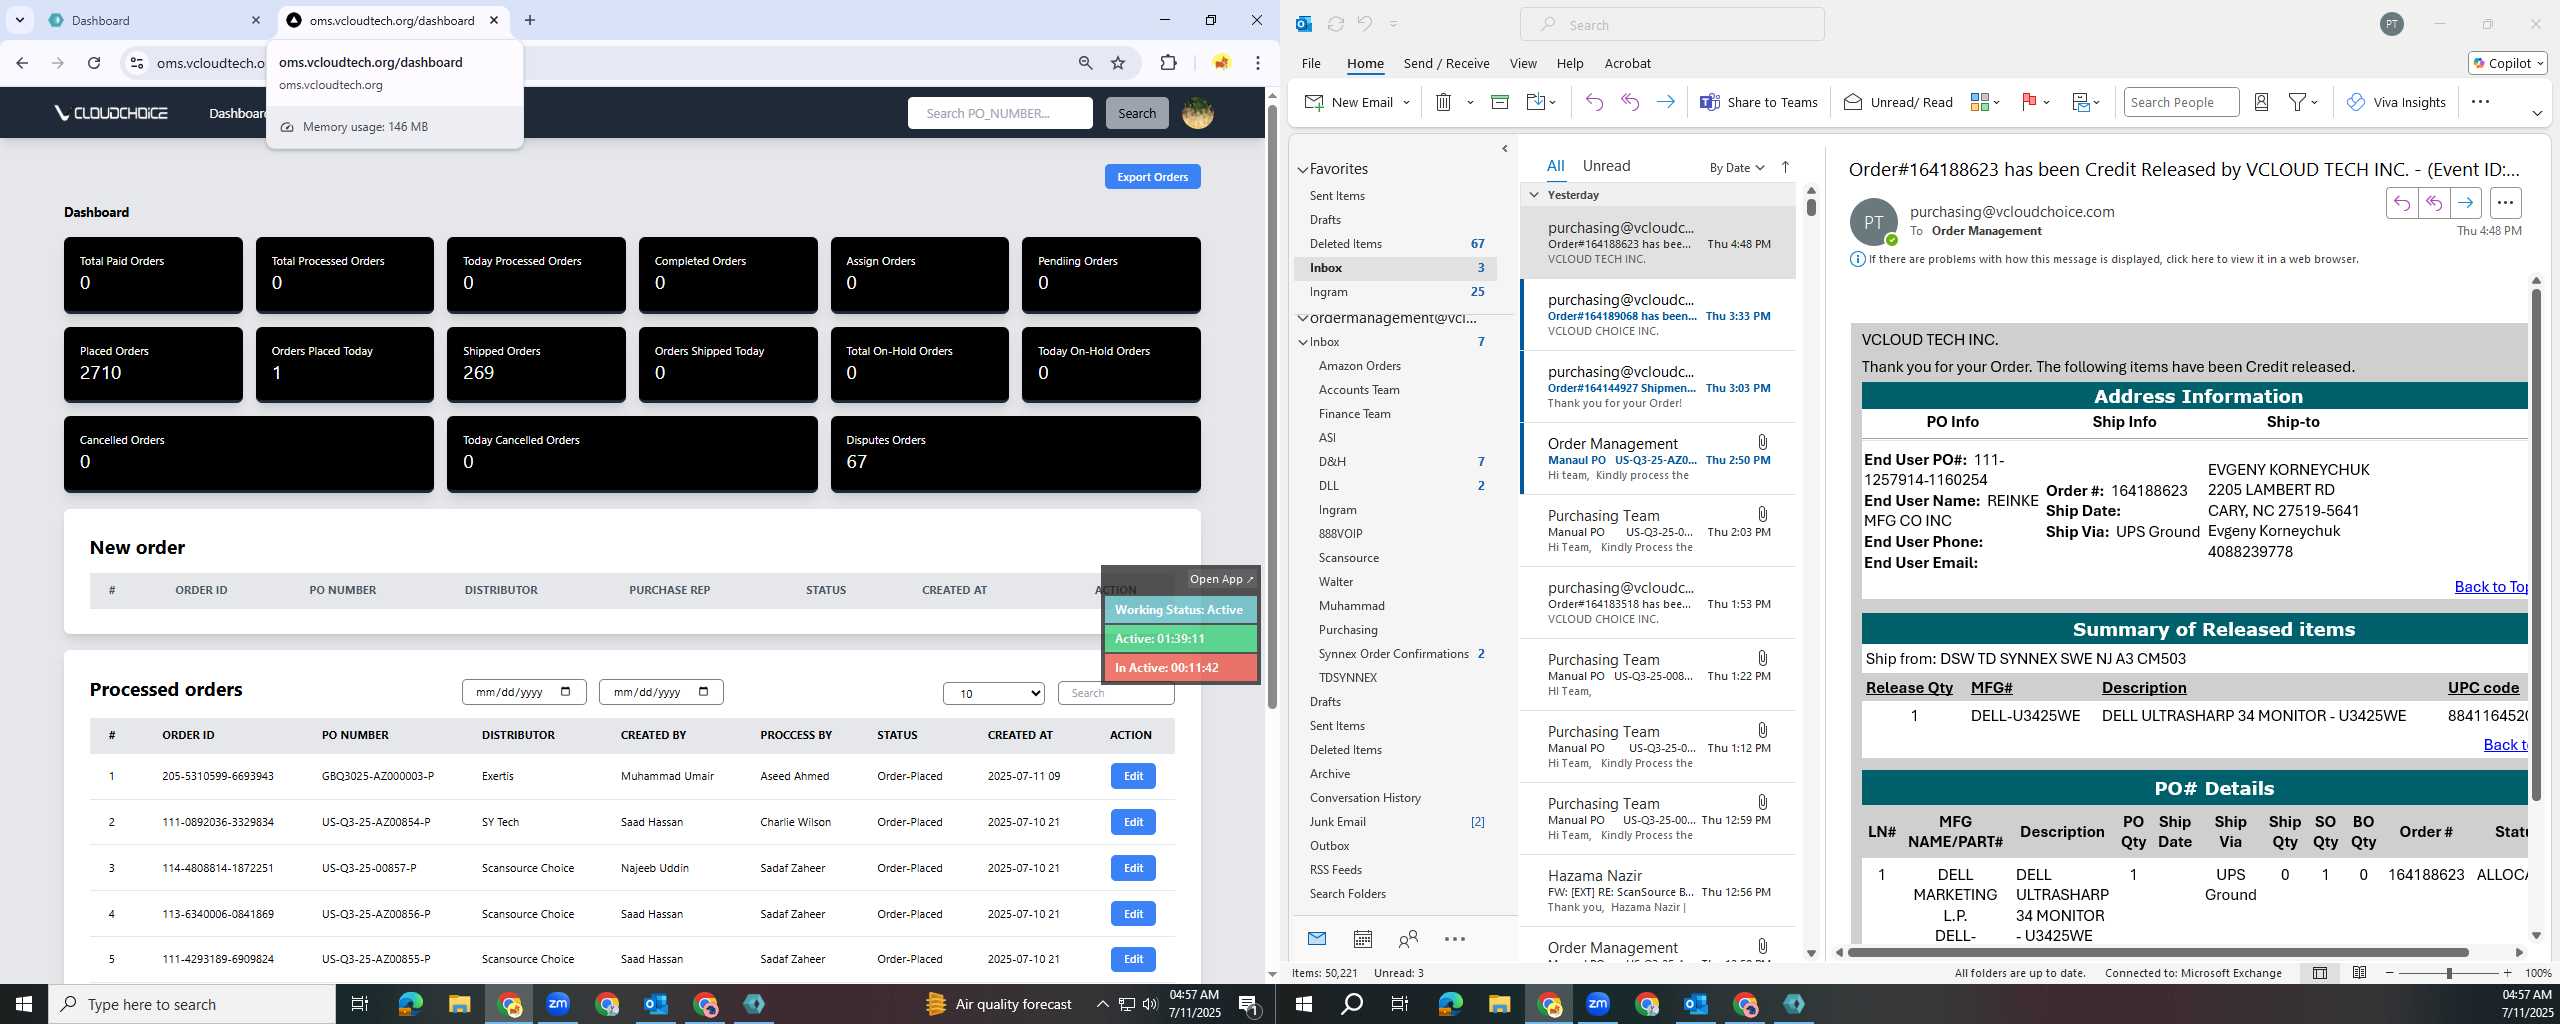Image resolution: width=2560 pixels, height=1024 pixels.
Task: Click the Reply icon in the reading pane header
Action: click(x=2402, y=203)
